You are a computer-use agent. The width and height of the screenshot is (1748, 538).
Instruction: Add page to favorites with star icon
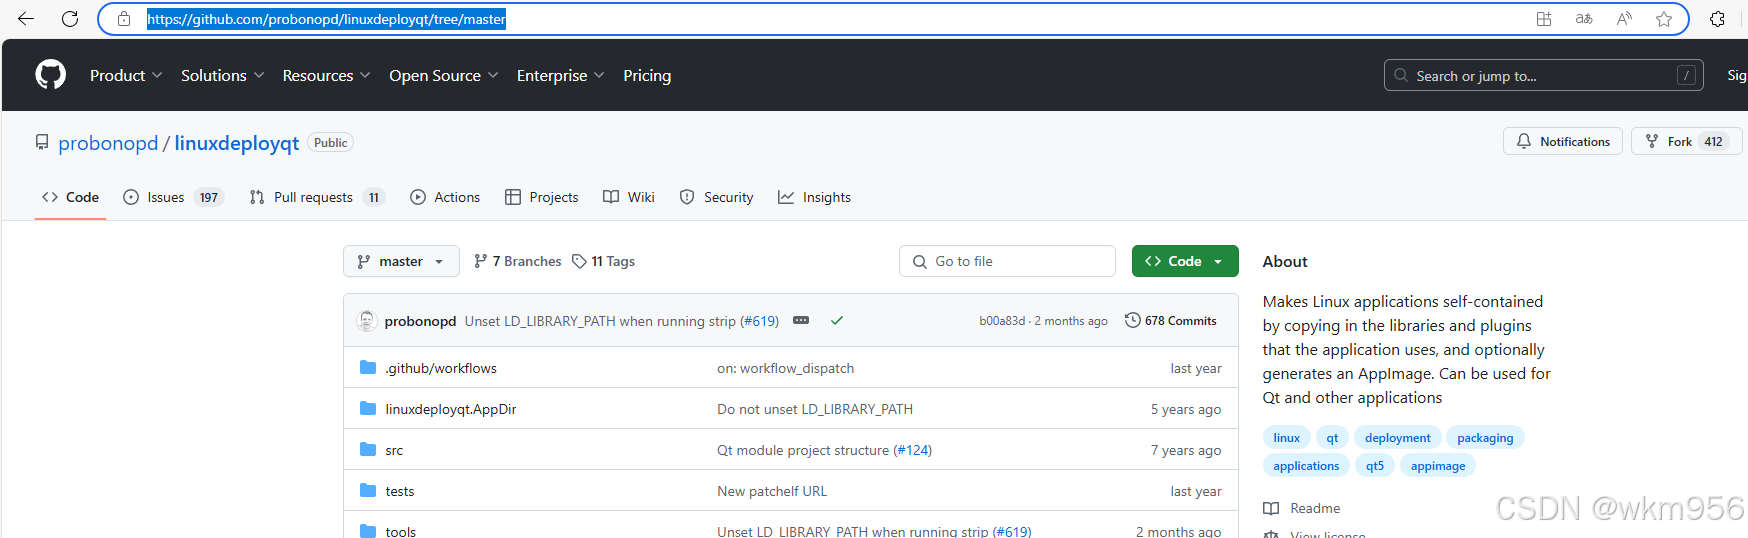(1664, 19)
